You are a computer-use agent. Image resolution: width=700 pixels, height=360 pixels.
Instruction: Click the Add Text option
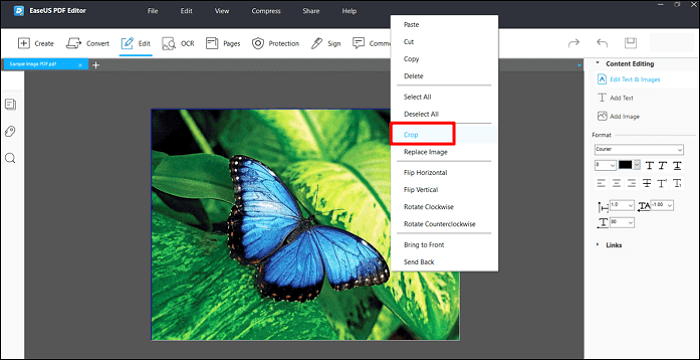coord(616,98)
